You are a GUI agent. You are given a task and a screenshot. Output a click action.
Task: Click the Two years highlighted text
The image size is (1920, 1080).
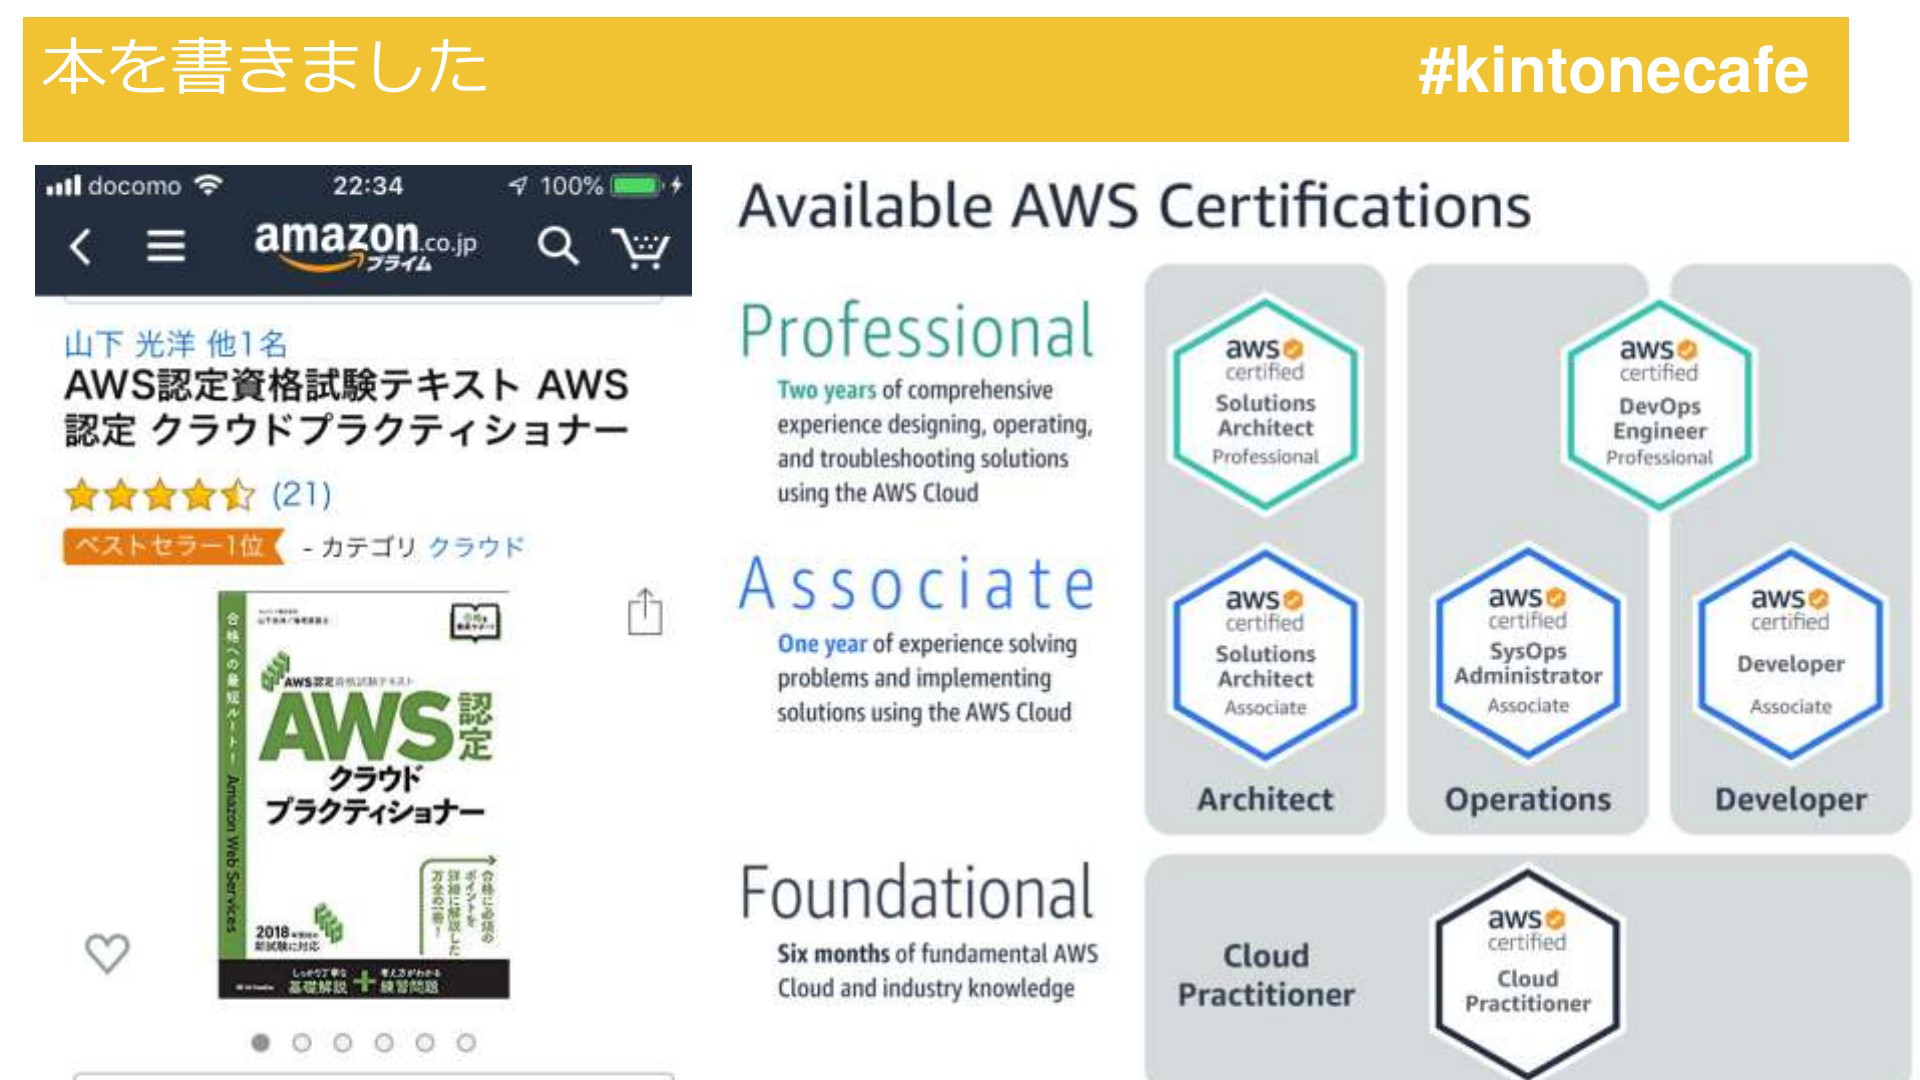click(x=826, y=390)
